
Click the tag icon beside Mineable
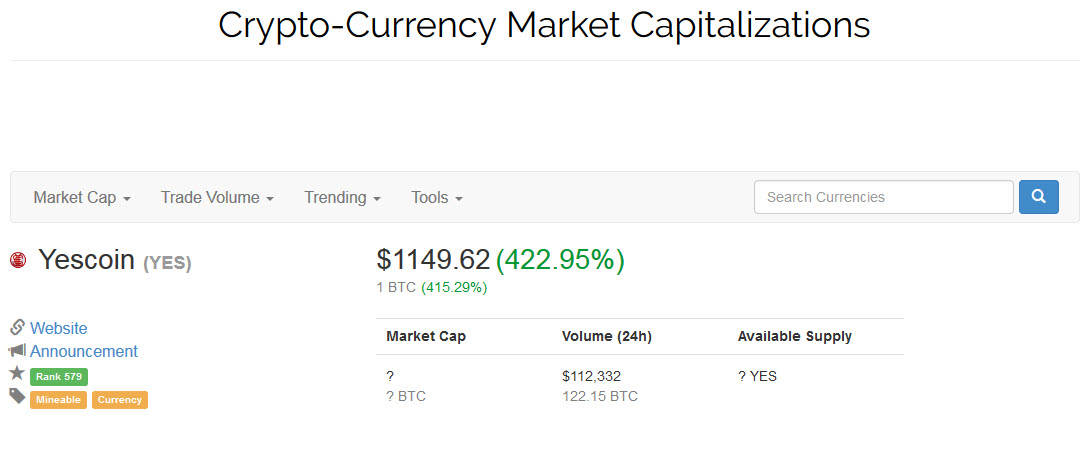point(17,396)
